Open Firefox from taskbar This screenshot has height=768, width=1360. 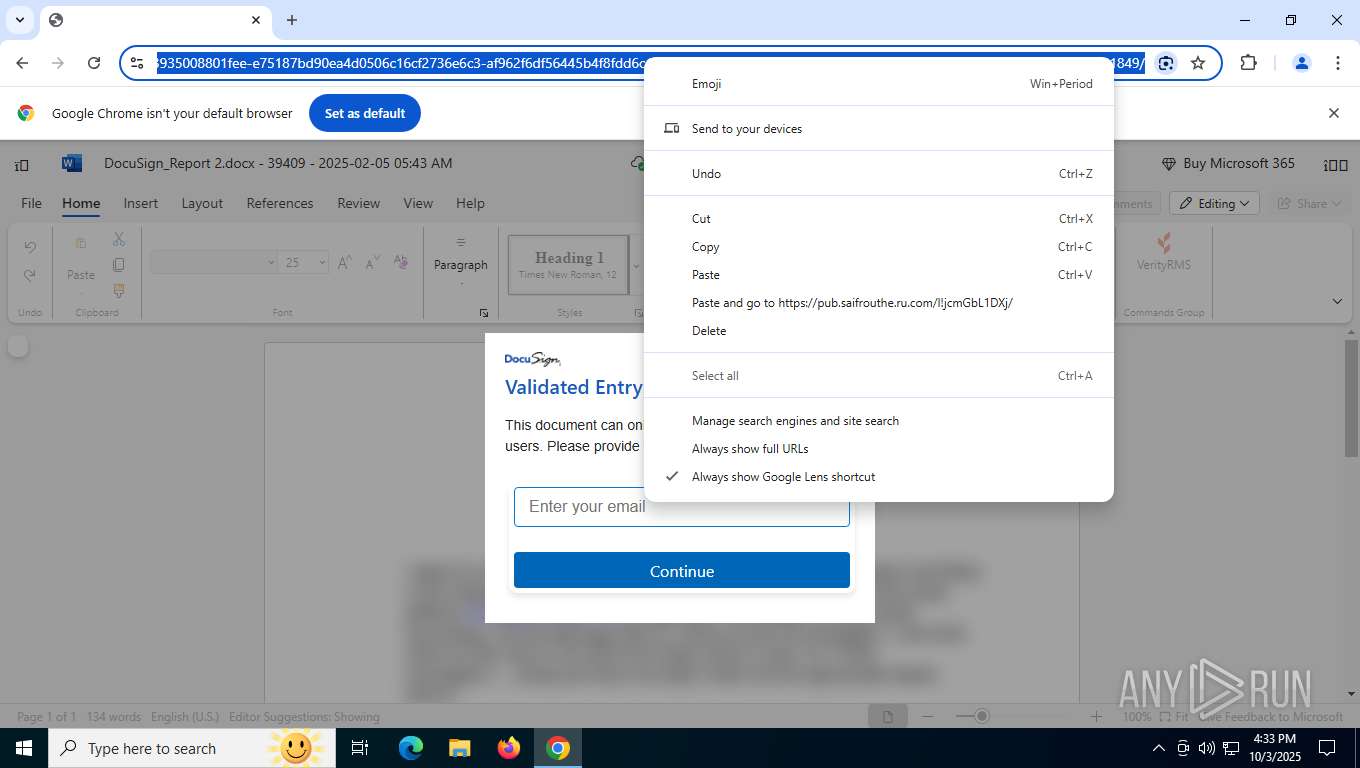click(x=509, y=748)
